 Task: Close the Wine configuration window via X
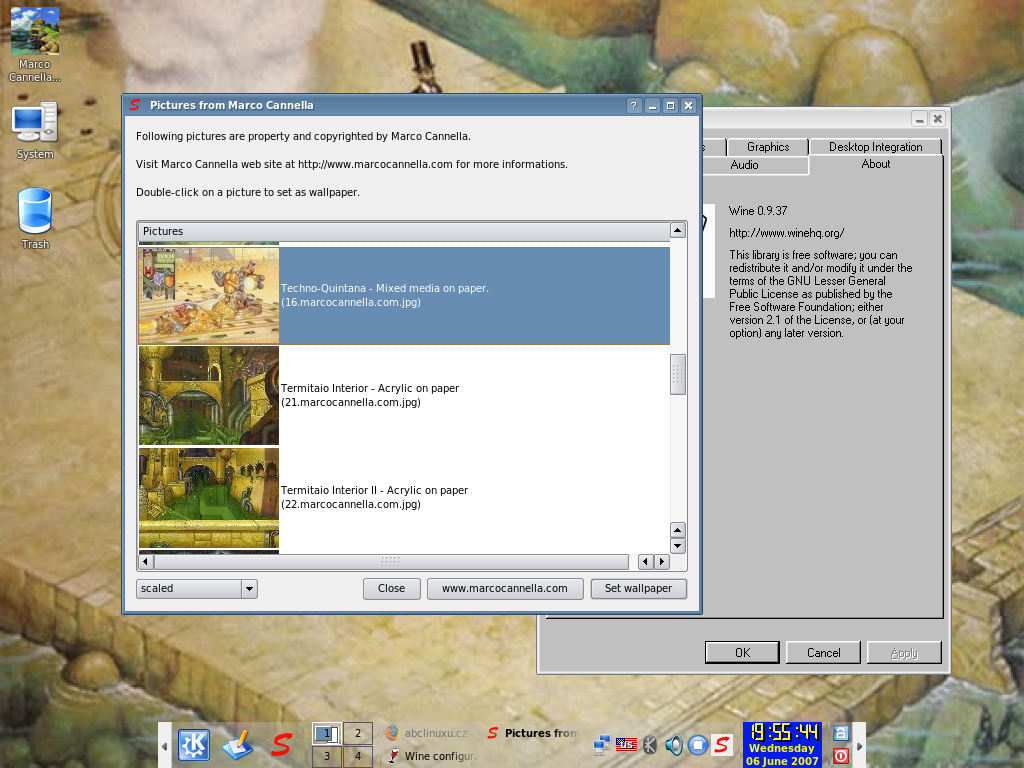pos(938,119)
